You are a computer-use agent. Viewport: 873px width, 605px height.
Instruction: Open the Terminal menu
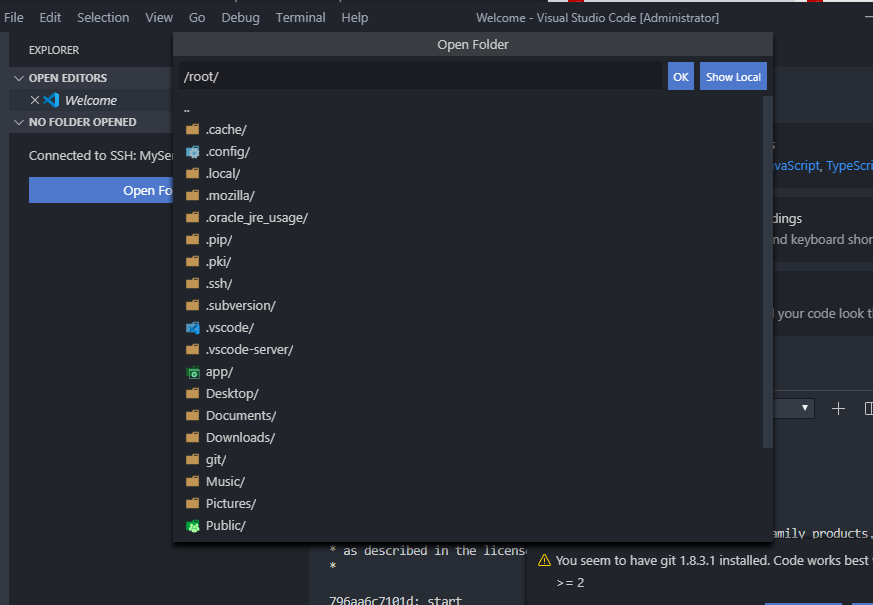301,18
